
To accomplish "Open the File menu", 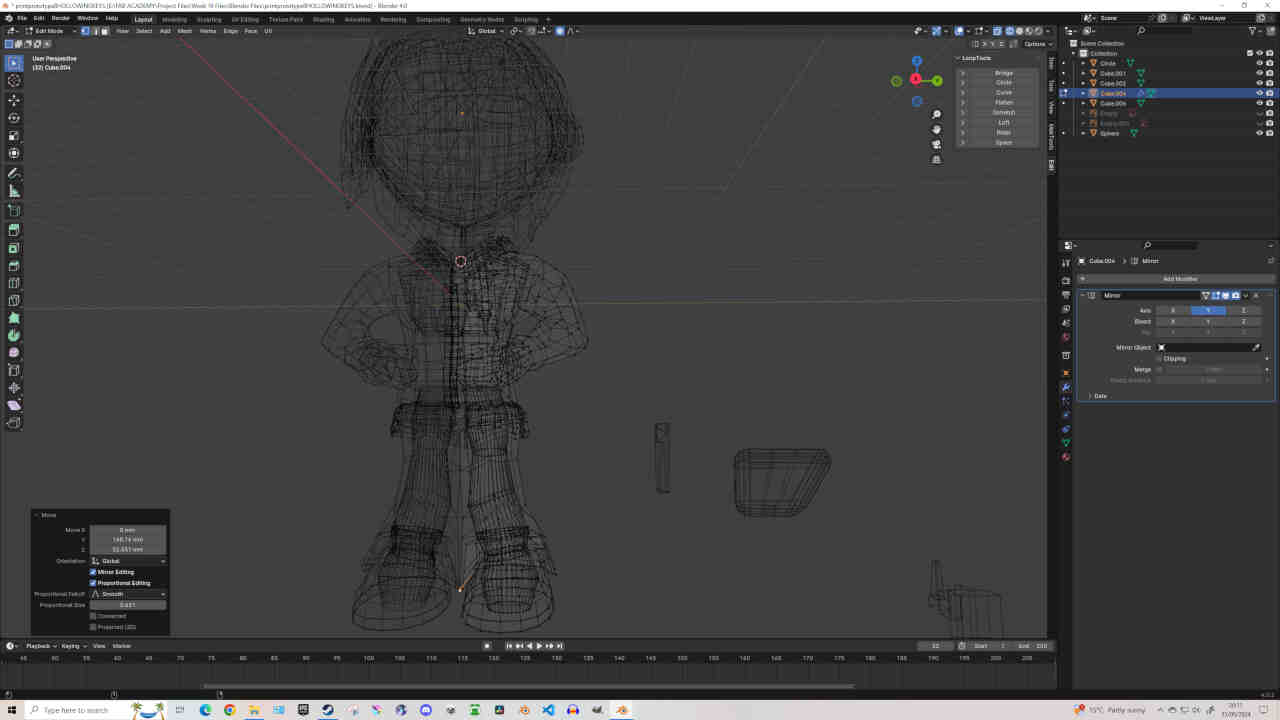I will click(x=22, y=18).
